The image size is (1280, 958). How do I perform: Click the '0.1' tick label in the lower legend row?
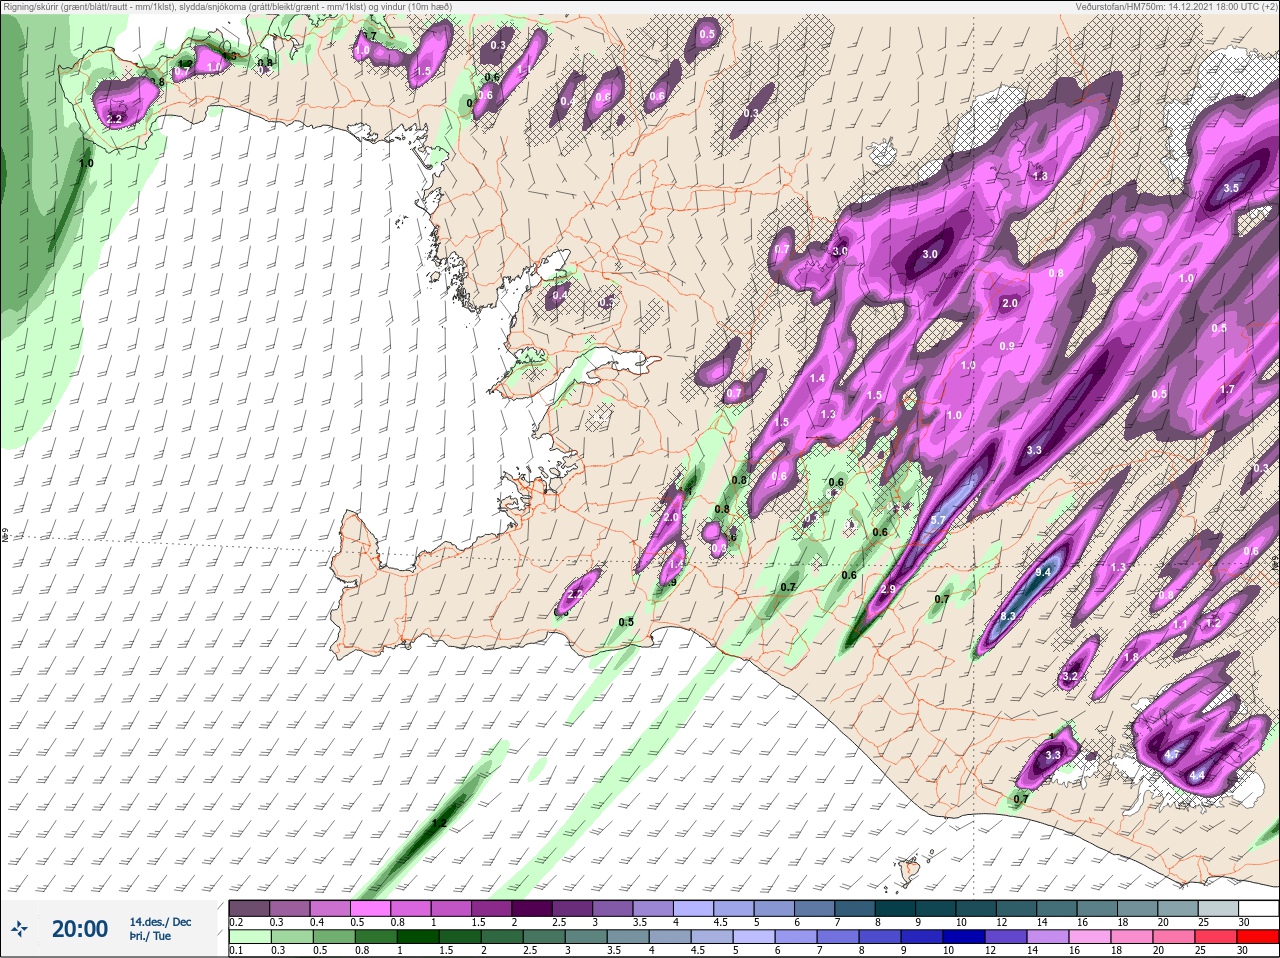(x=236, y=950)
